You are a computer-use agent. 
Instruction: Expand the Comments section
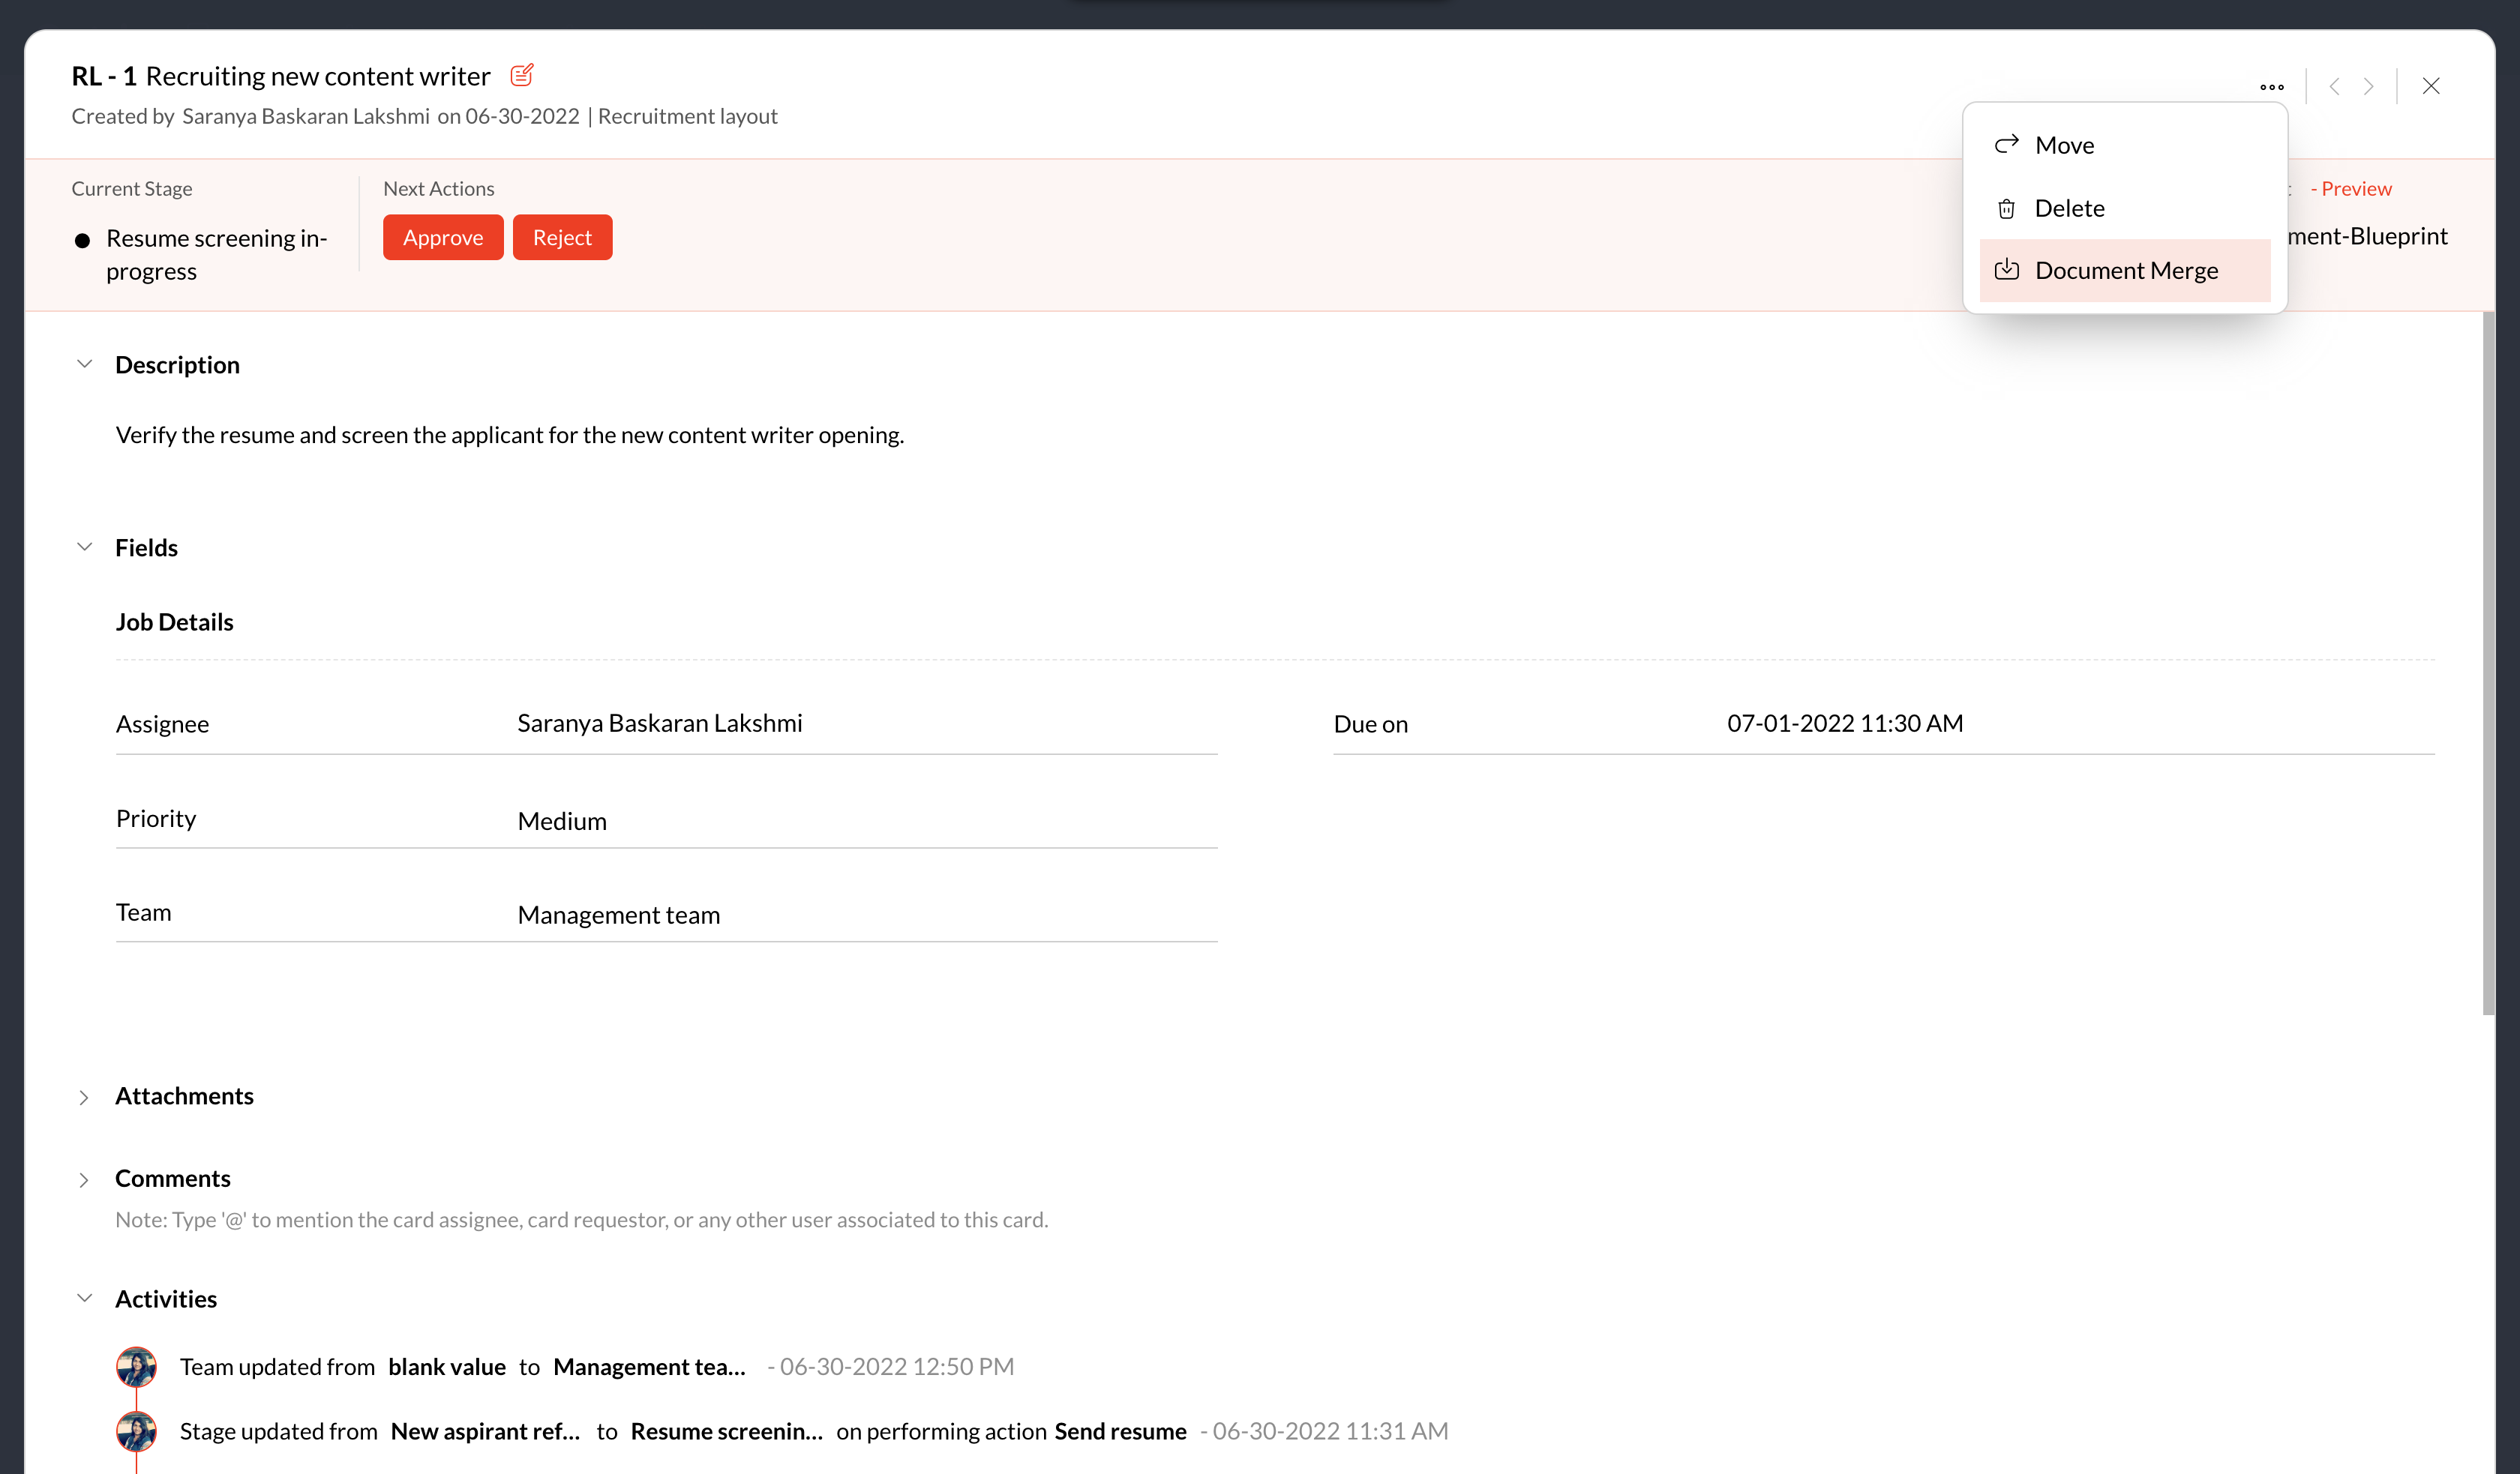click(85, 1179)
